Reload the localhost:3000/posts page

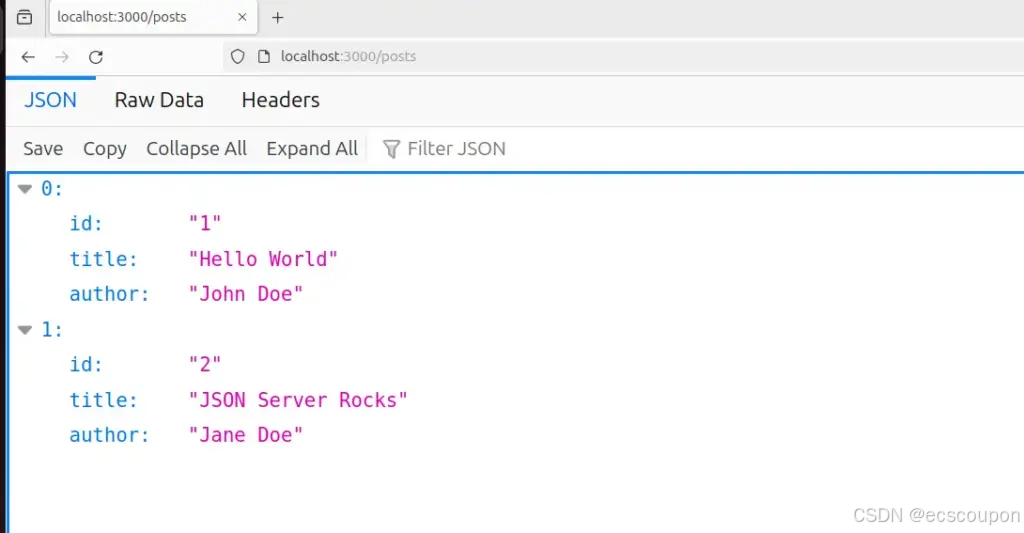[x=96, y=57]
